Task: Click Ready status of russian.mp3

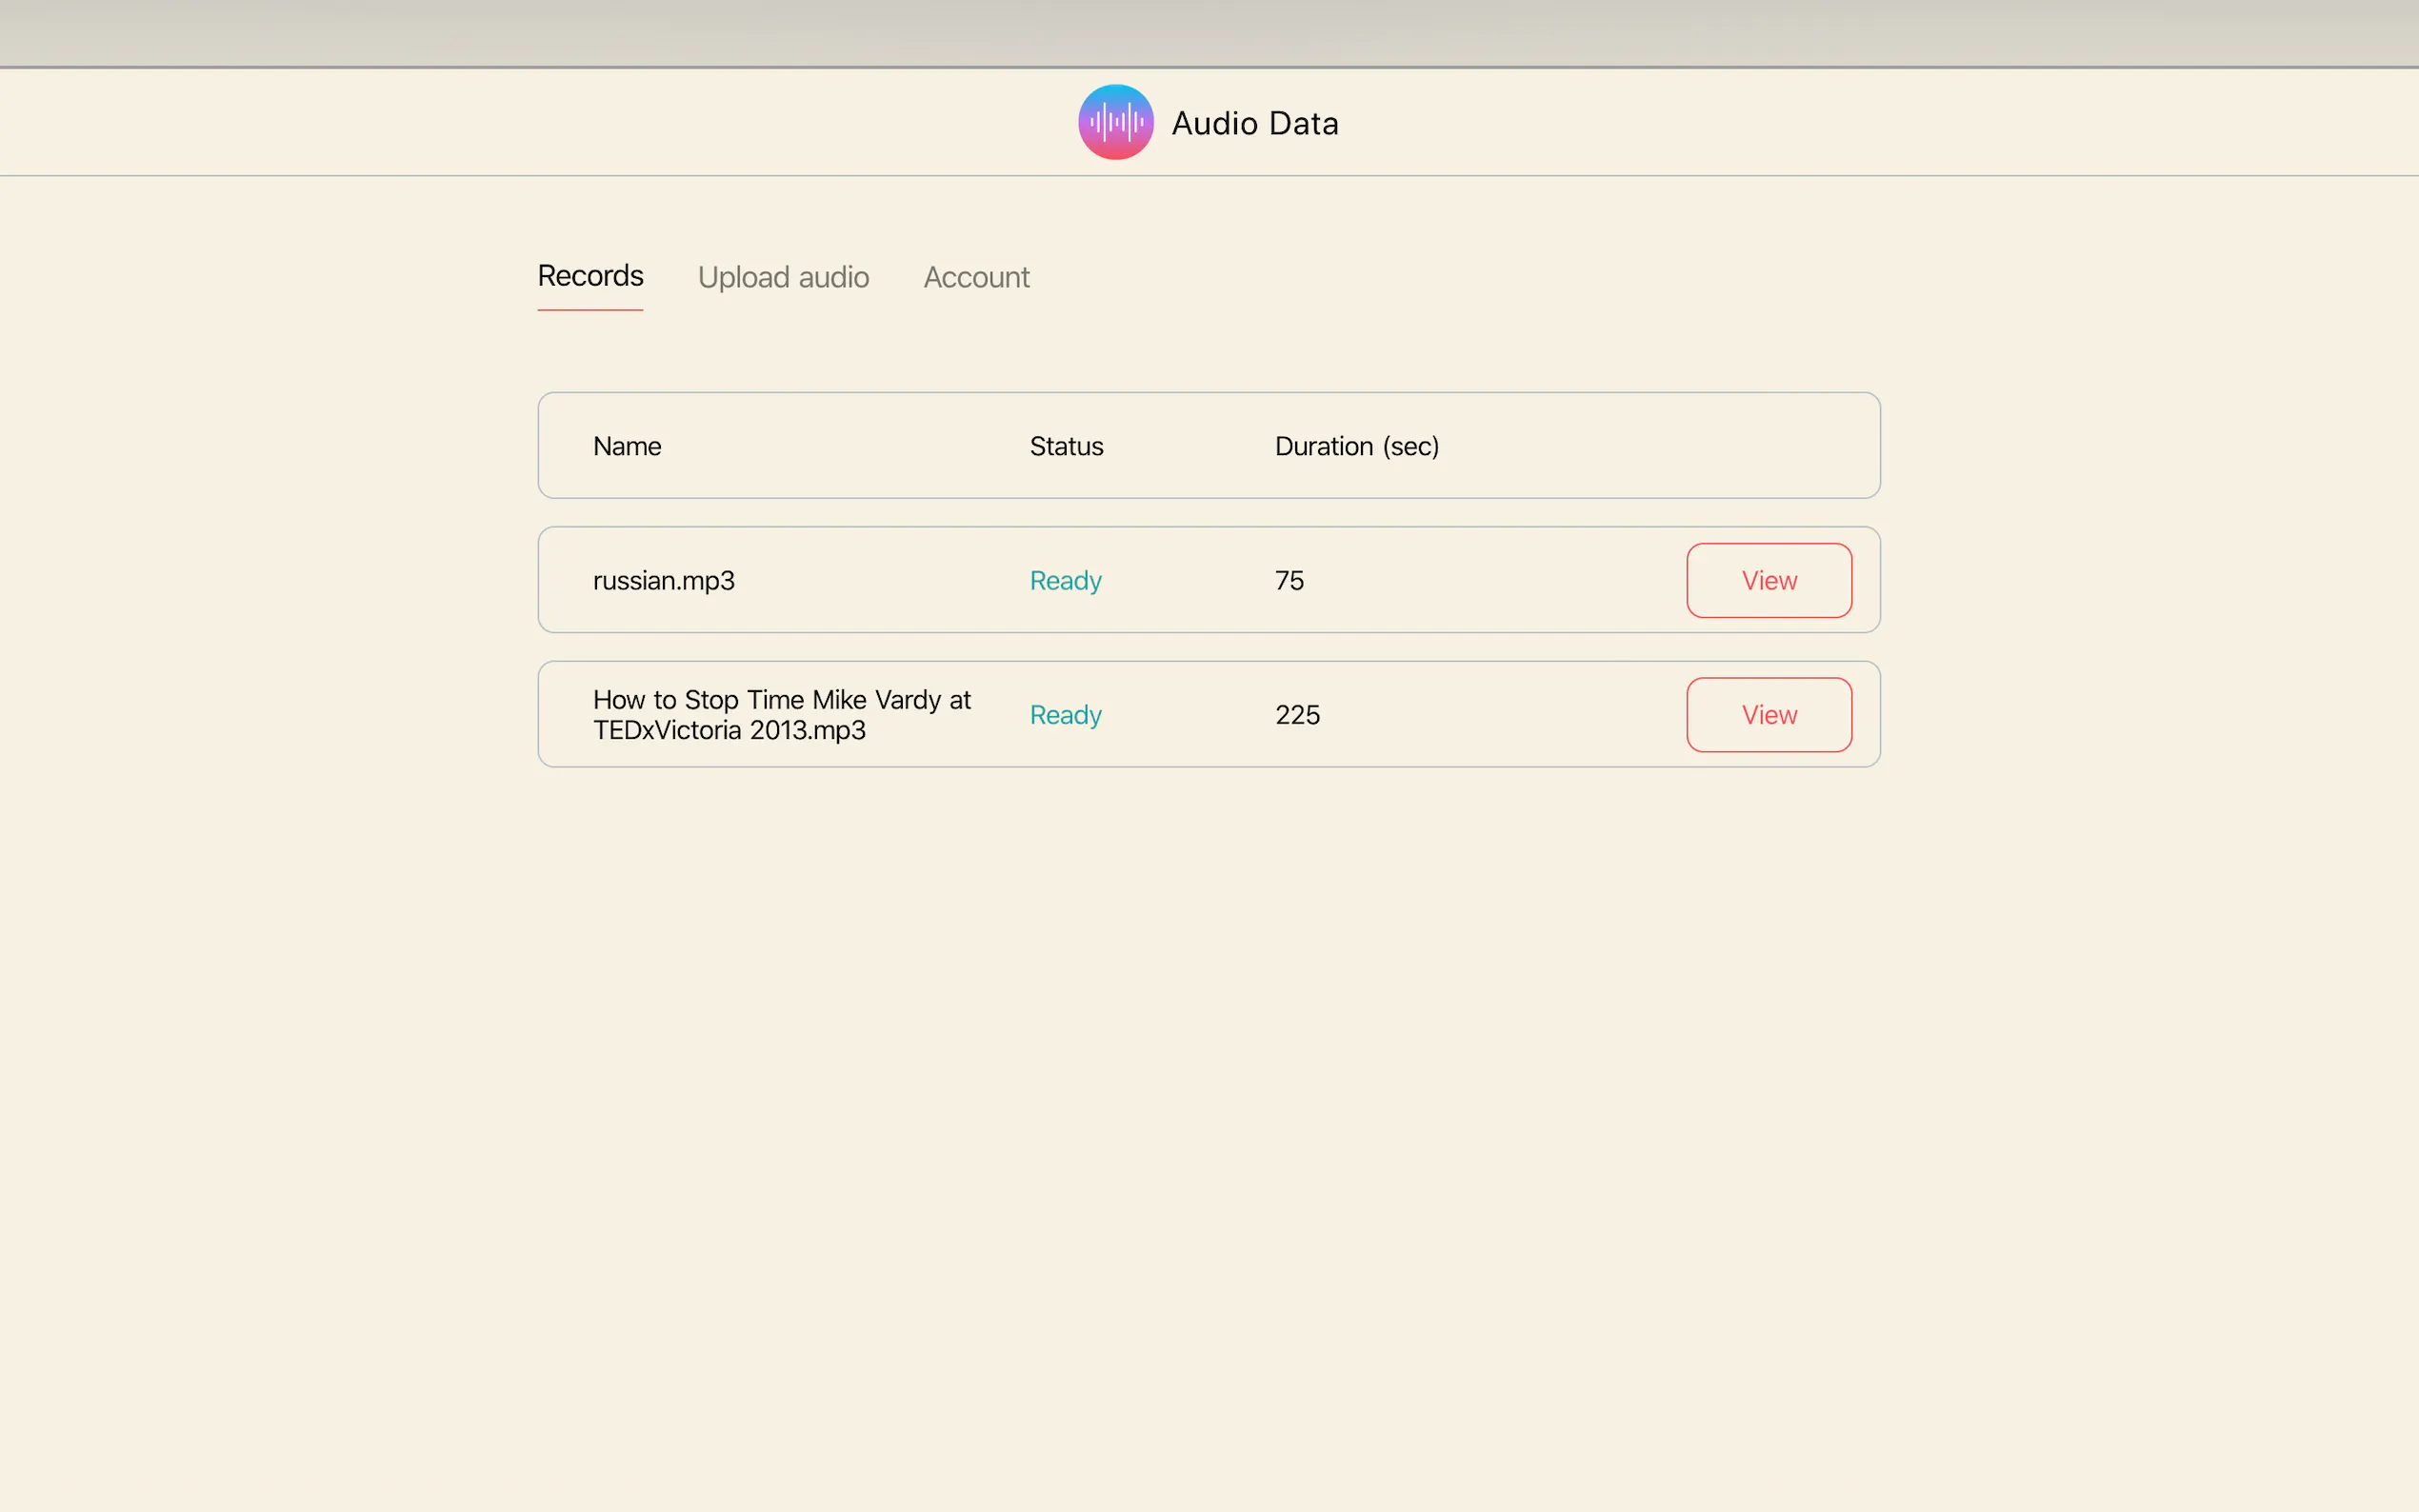Action: tap(1065, 581)
